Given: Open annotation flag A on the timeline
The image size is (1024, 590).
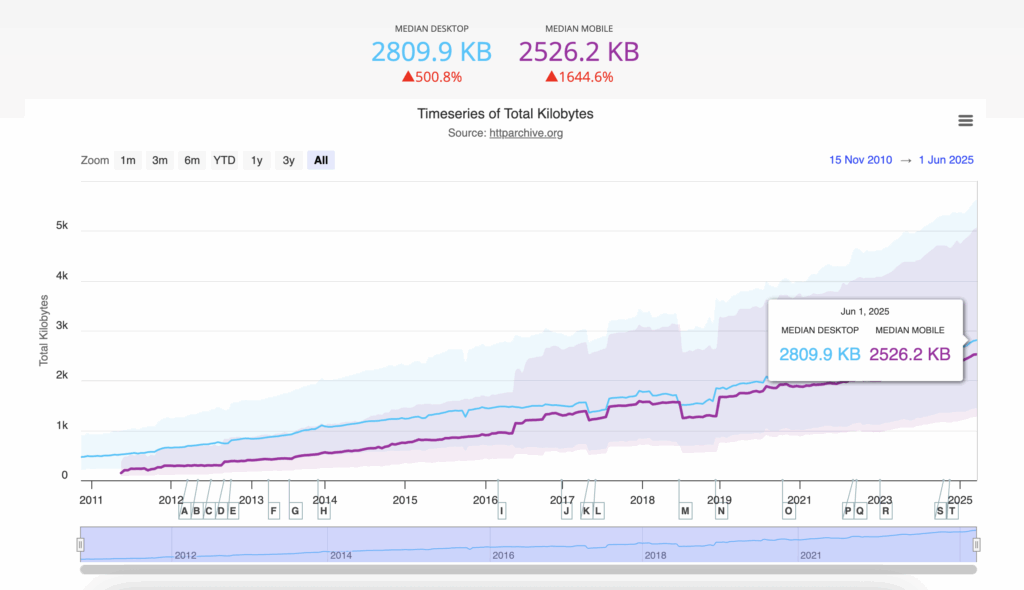Looking at the screenshot, I should point(184,510).
